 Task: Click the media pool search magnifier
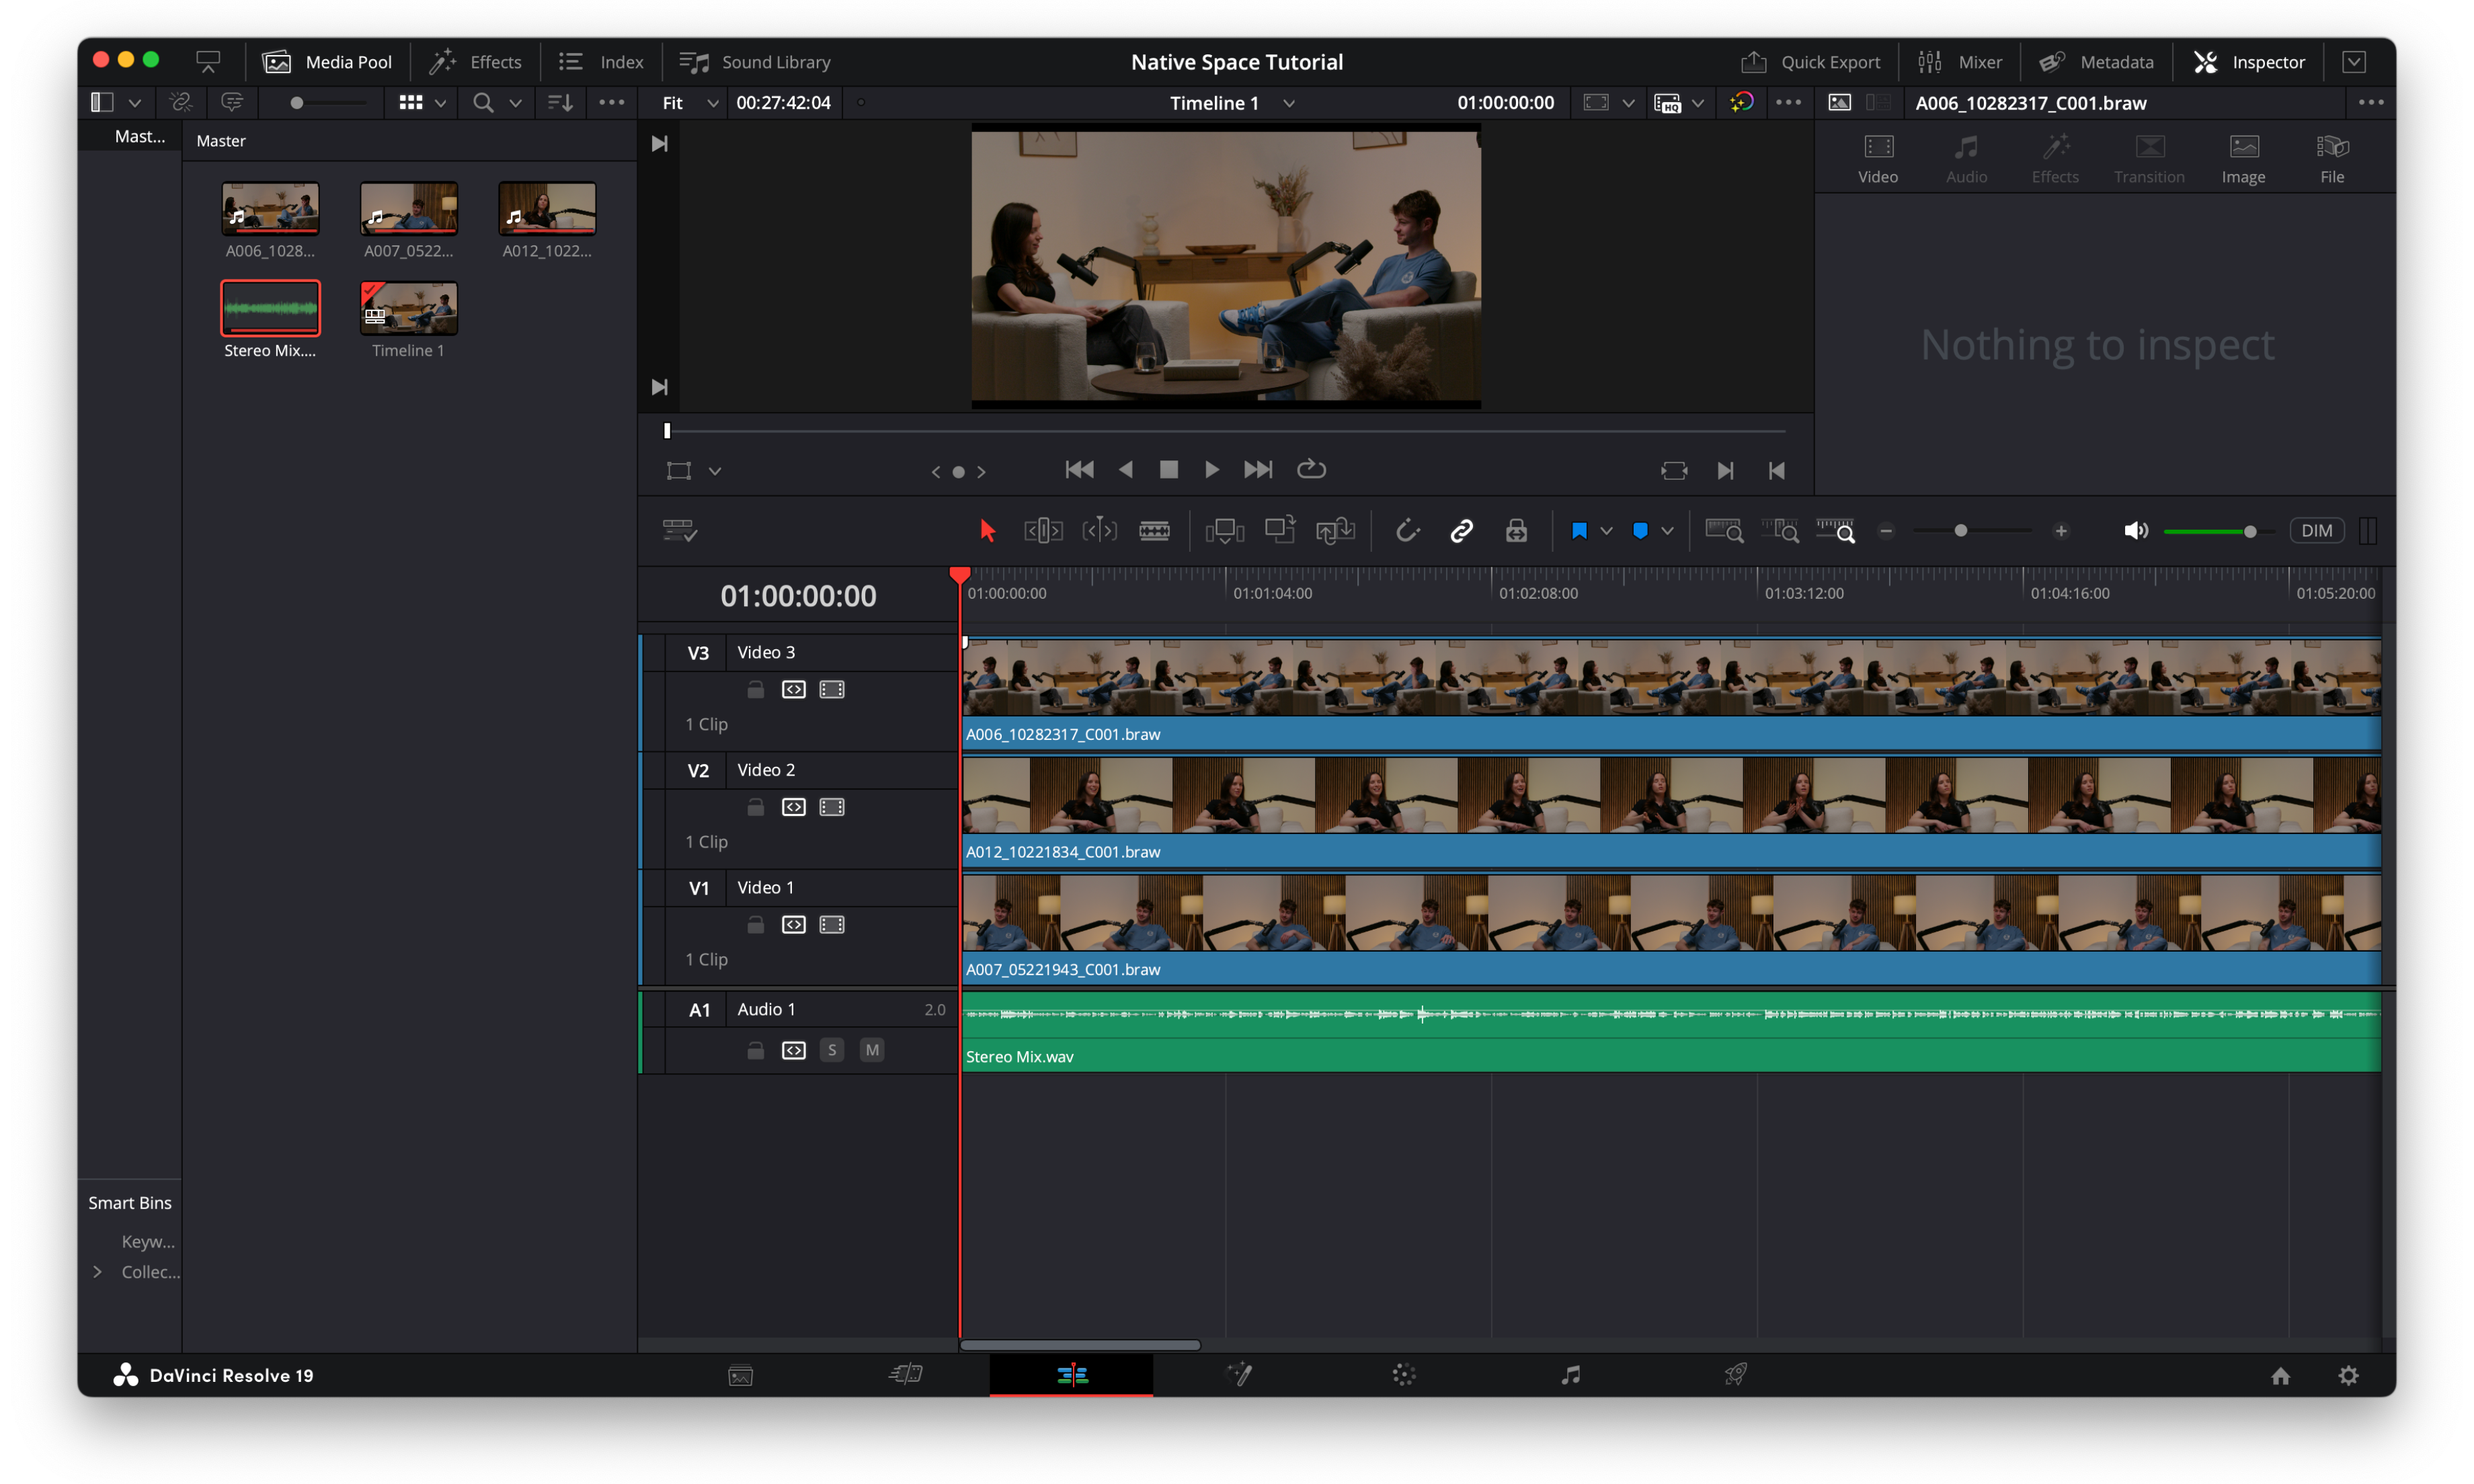click(x=483, y=102)
